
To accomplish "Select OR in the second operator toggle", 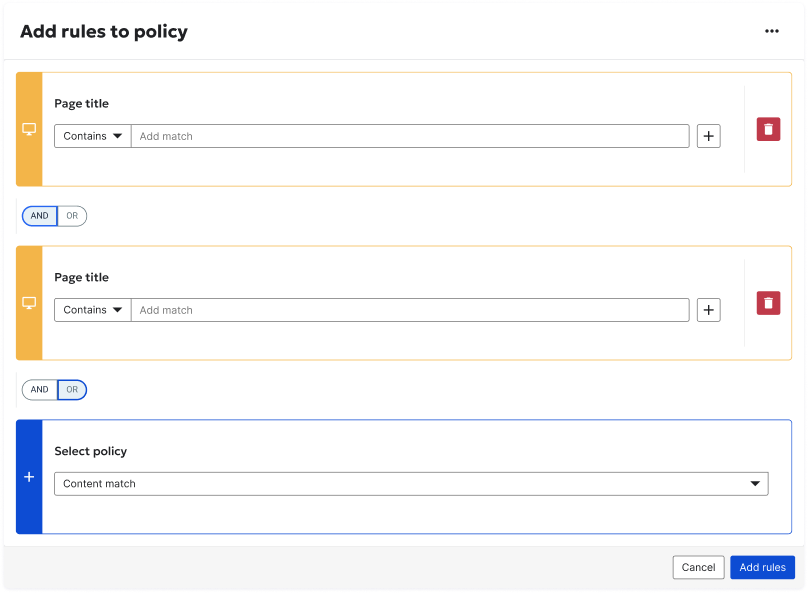I will click(x=72, y=390).
